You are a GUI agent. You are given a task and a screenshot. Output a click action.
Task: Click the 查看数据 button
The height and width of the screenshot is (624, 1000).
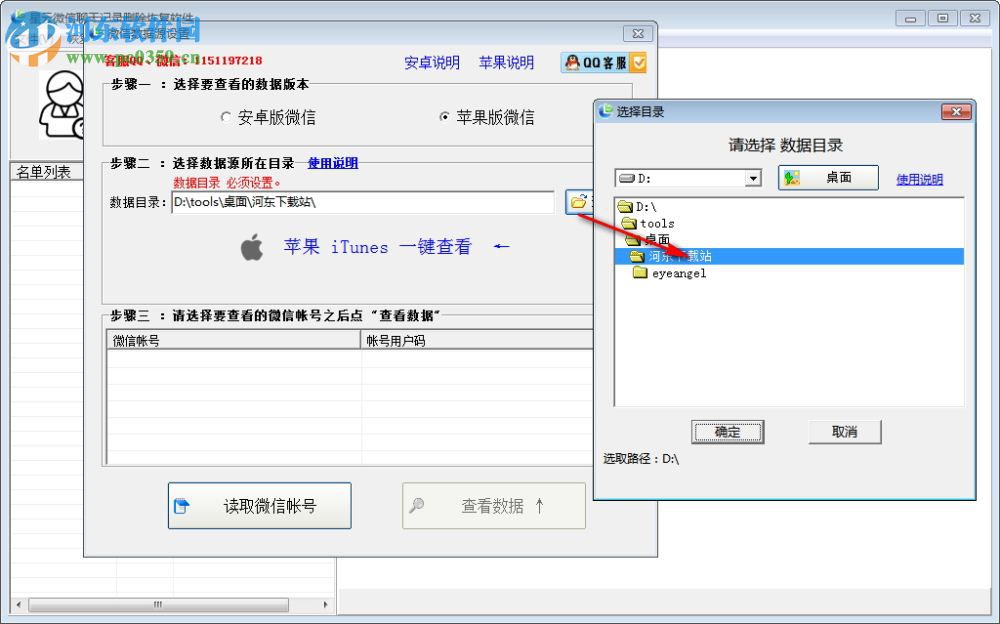click(494, 505)
